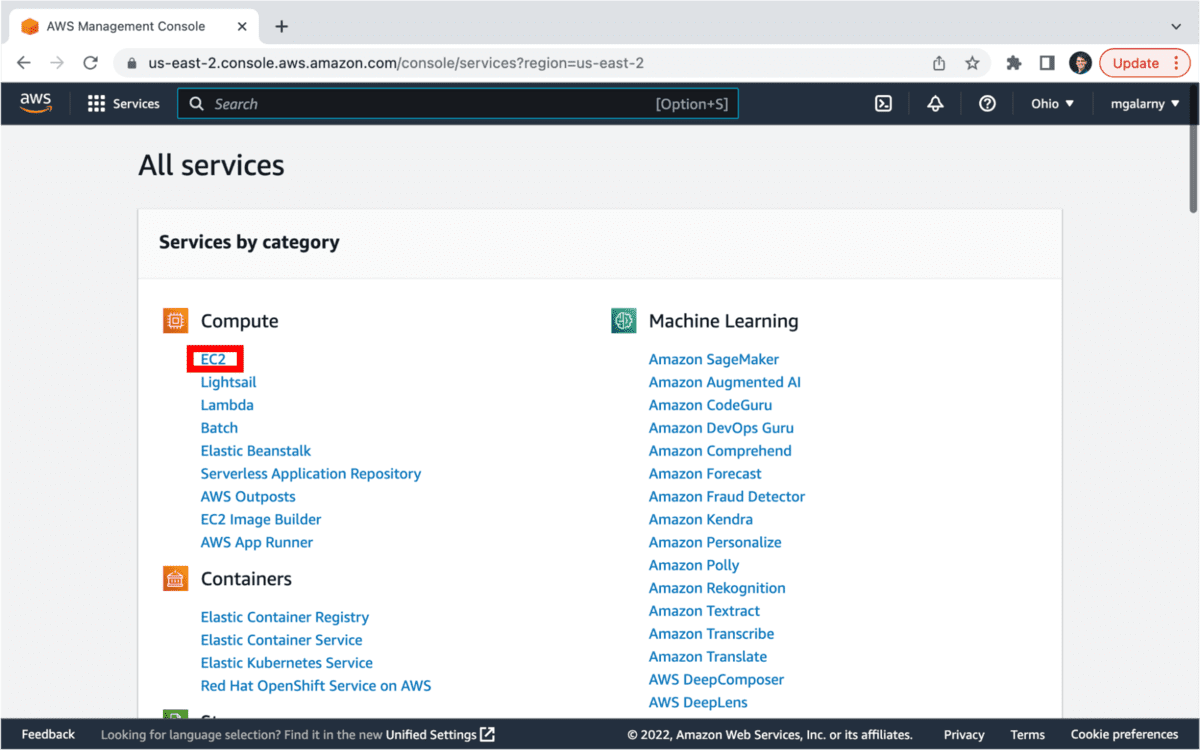Open Amazon Augmented AI
Image resolution: width=1200 pixels, height=750 pixels.
(x=725, y=382)
